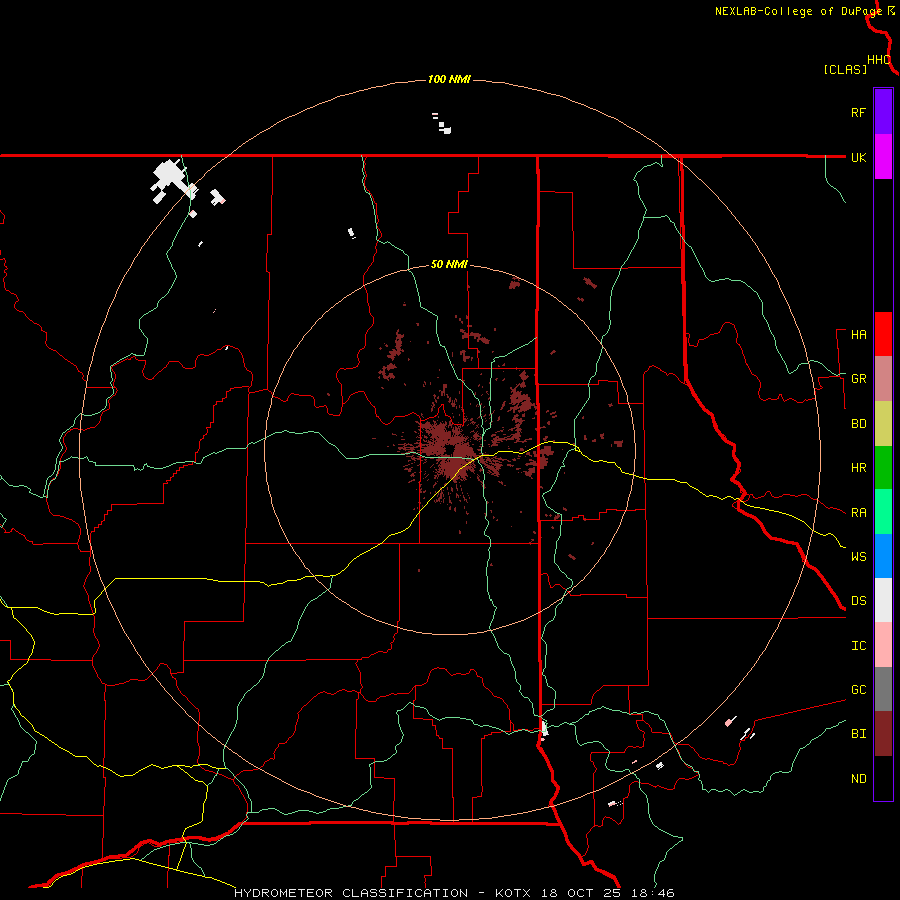Click the HR legend label

click(x=858, y=468)
